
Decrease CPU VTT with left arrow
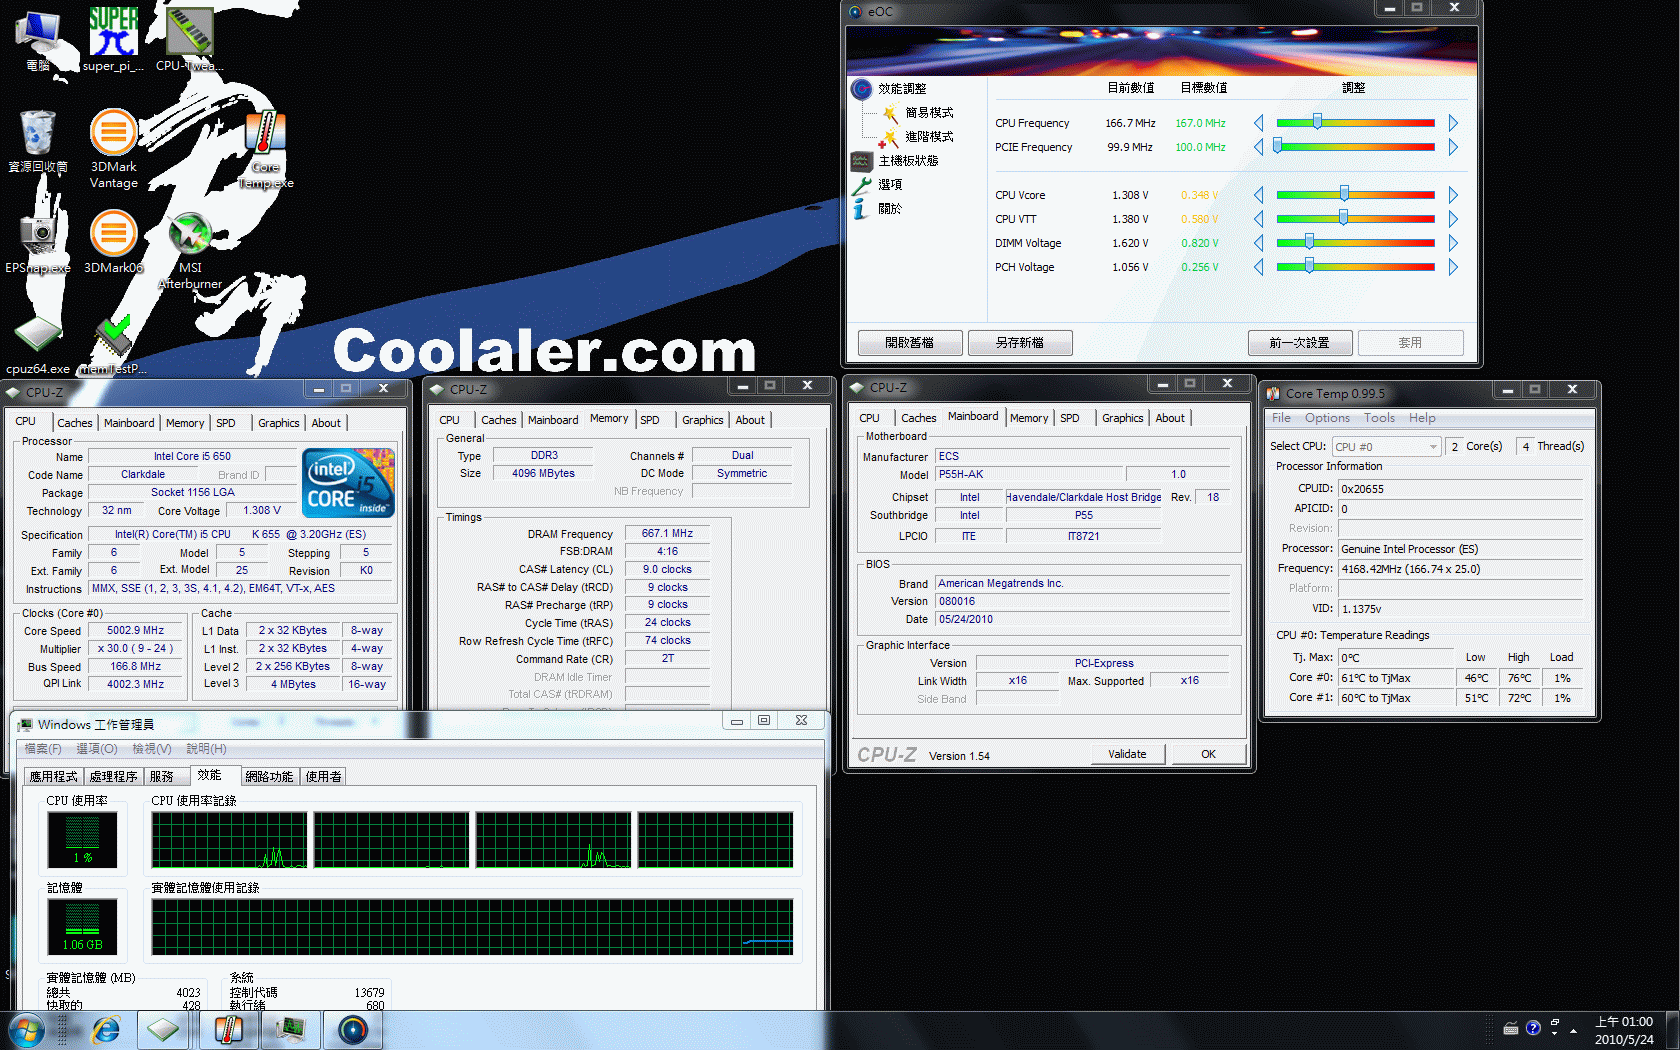[1258, 219]
